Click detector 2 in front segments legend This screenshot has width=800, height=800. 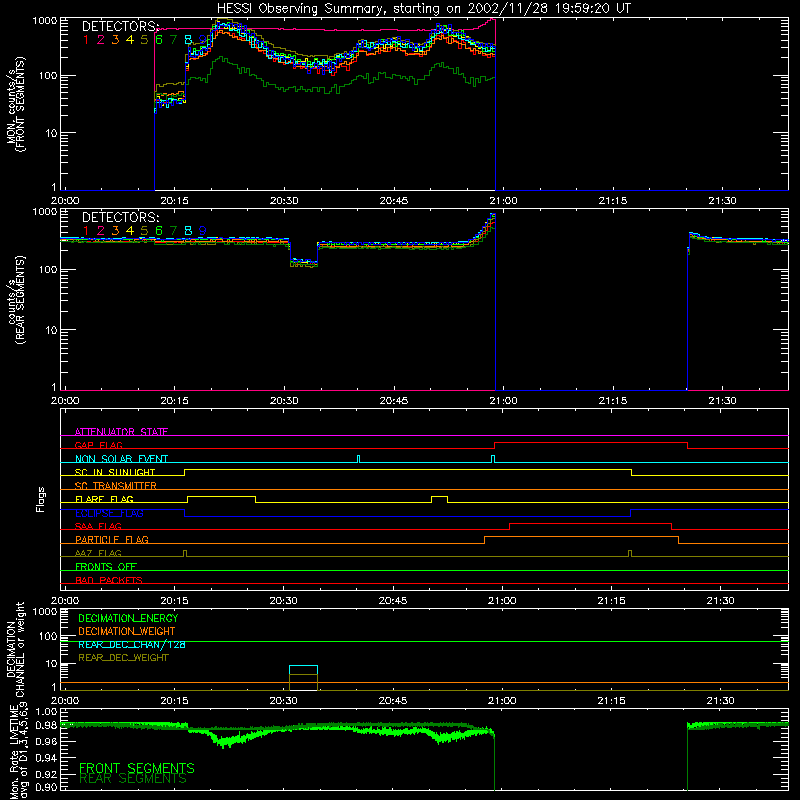click(x=101, y=40)
